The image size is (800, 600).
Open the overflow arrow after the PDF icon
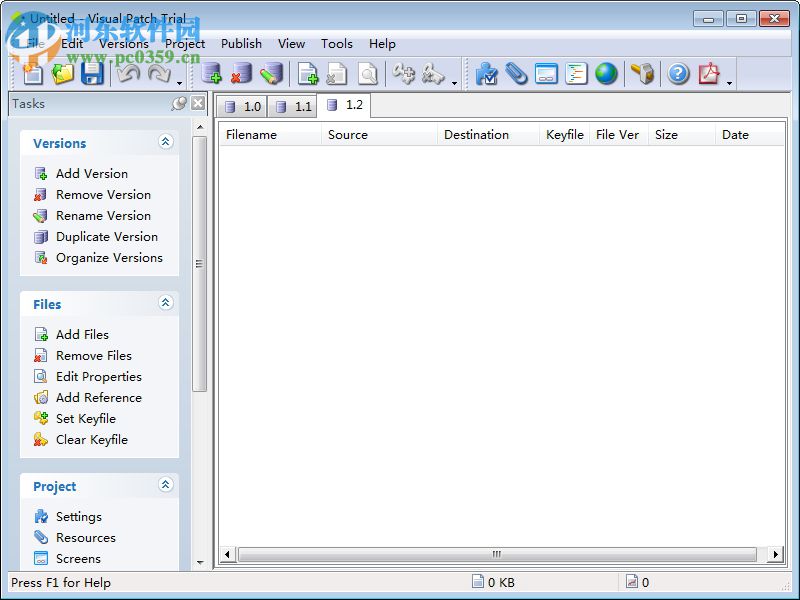[729, 83]
